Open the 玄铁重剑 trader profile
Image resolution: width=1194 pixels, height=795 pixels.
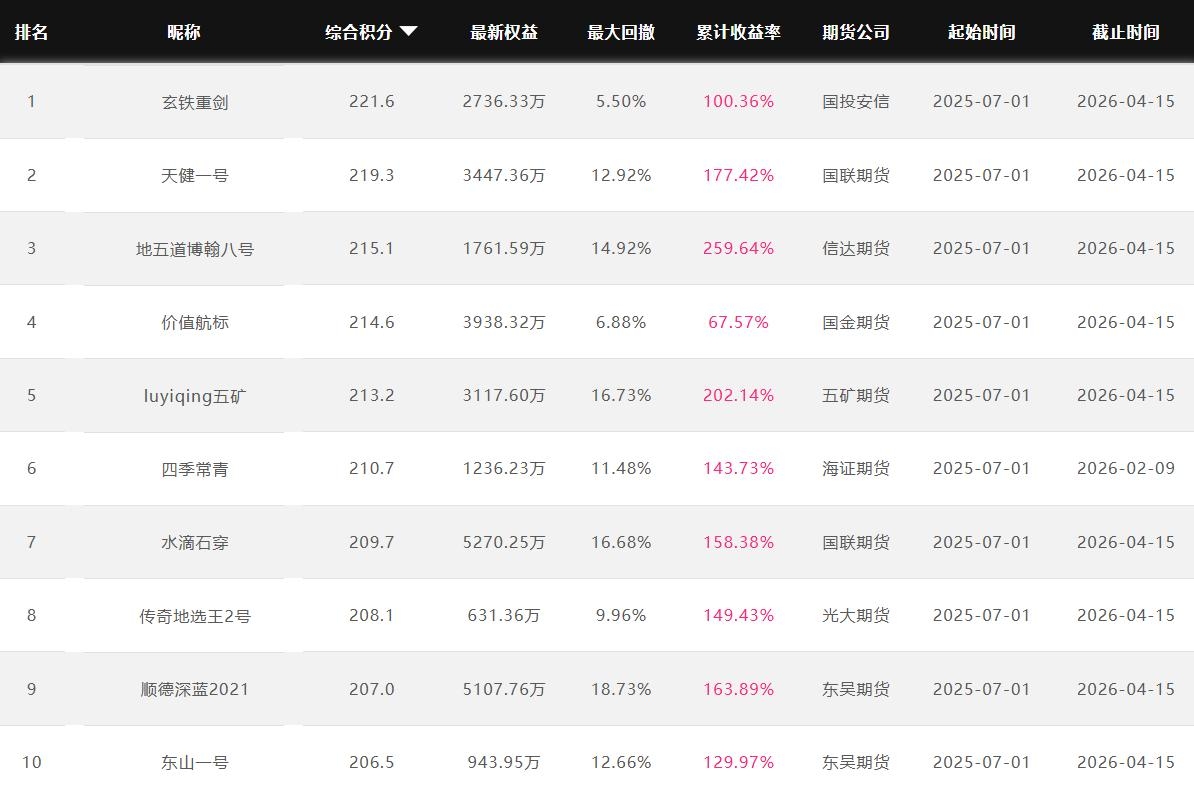click(195, 102)
